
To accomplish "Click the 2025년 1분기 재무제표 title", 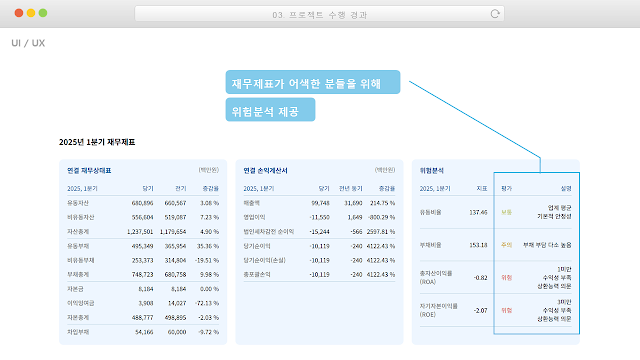I will [x=97, y=142].
